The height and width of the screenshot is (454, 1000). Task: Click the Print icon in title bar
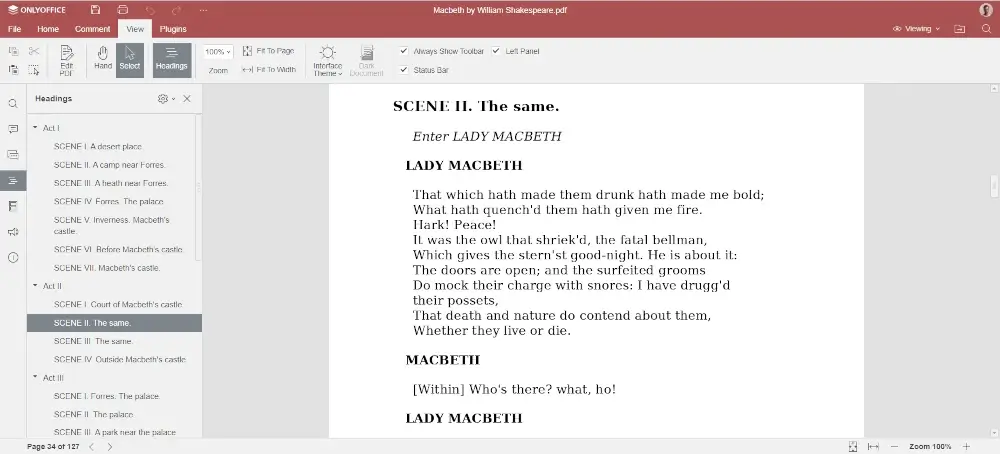tap(122, 9)
